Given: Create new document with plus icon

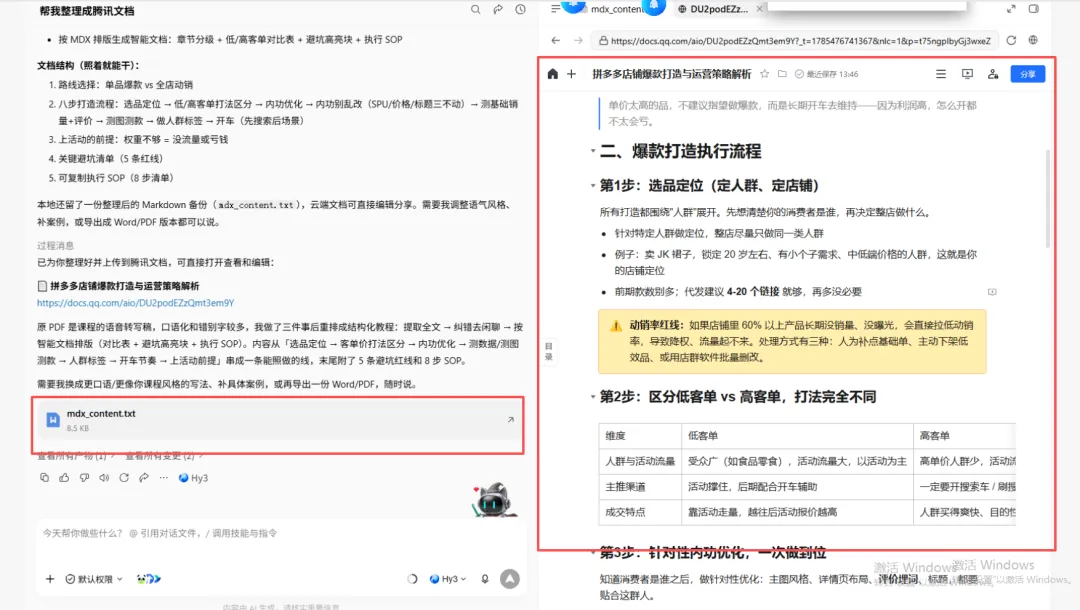Looking at the screenshot, I should [572, 74].
